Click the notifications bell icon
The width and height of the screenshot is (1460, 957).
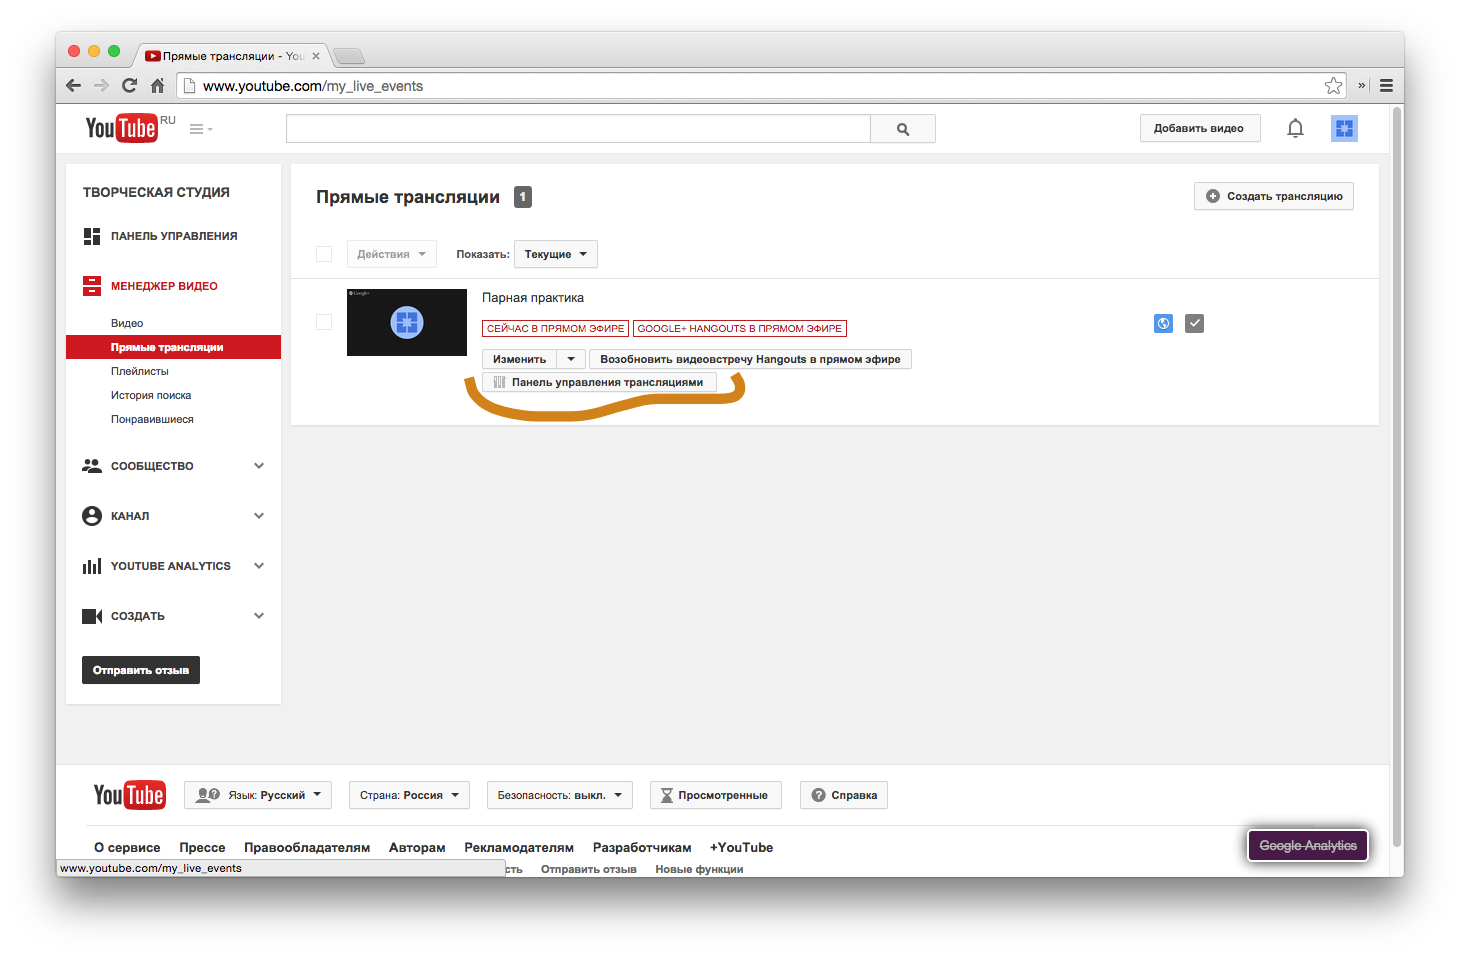[1295, 128]
